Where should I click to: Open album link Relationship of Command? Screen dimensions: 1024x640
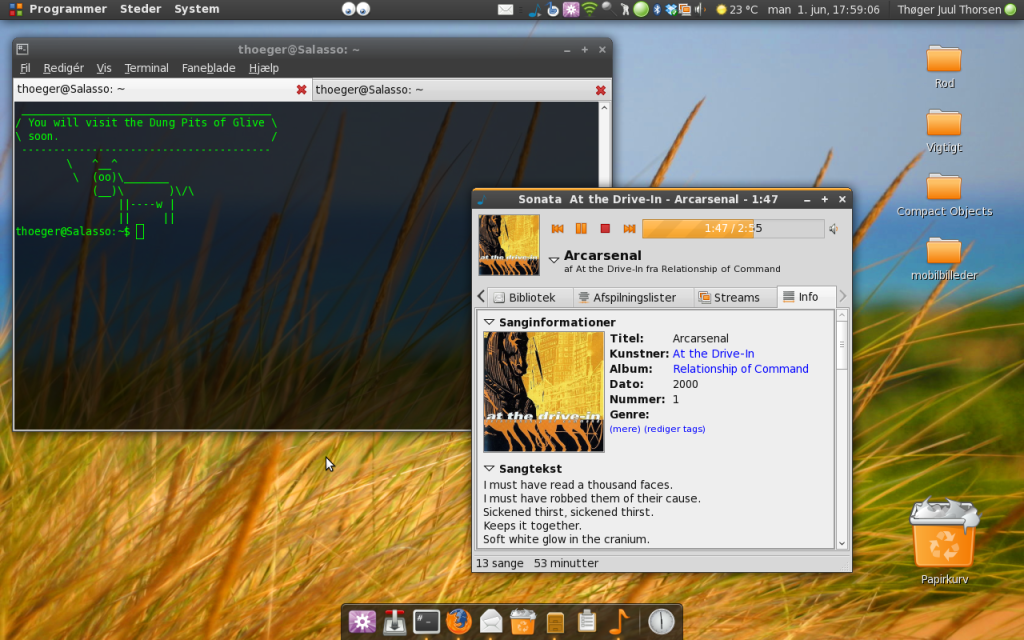(741, 369)
